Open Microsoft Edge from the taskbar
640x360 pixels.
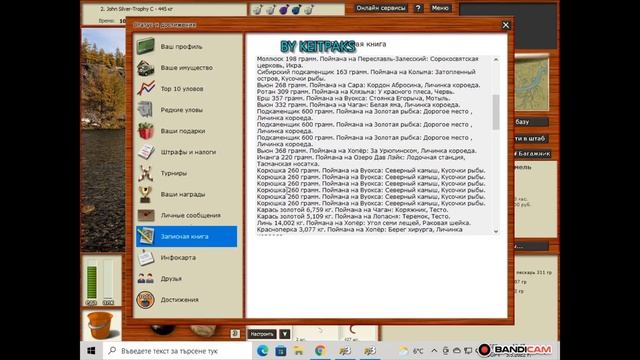(x=262, y=351)
